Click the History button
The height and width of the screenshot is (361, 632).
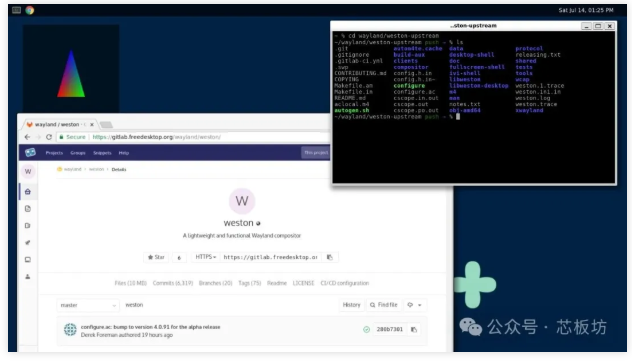(x=351, y=305)
